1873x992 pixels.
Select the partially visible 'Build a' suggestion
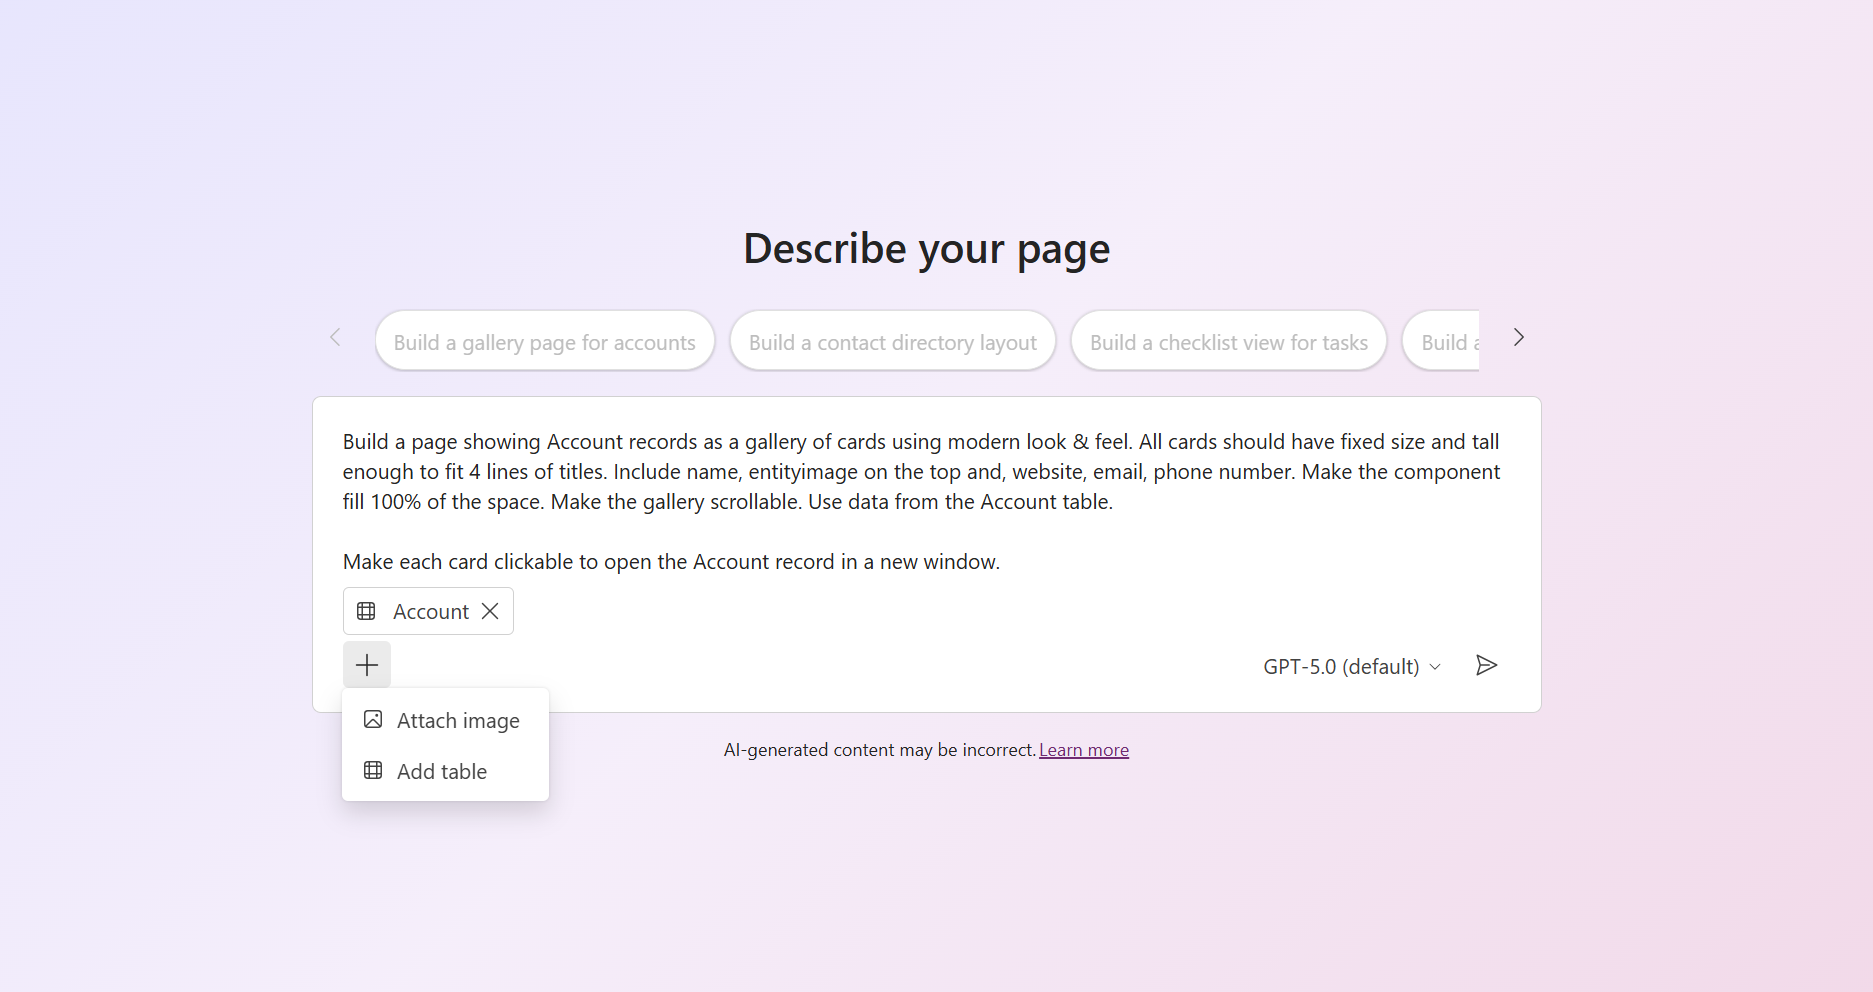tap(1443, 342)
